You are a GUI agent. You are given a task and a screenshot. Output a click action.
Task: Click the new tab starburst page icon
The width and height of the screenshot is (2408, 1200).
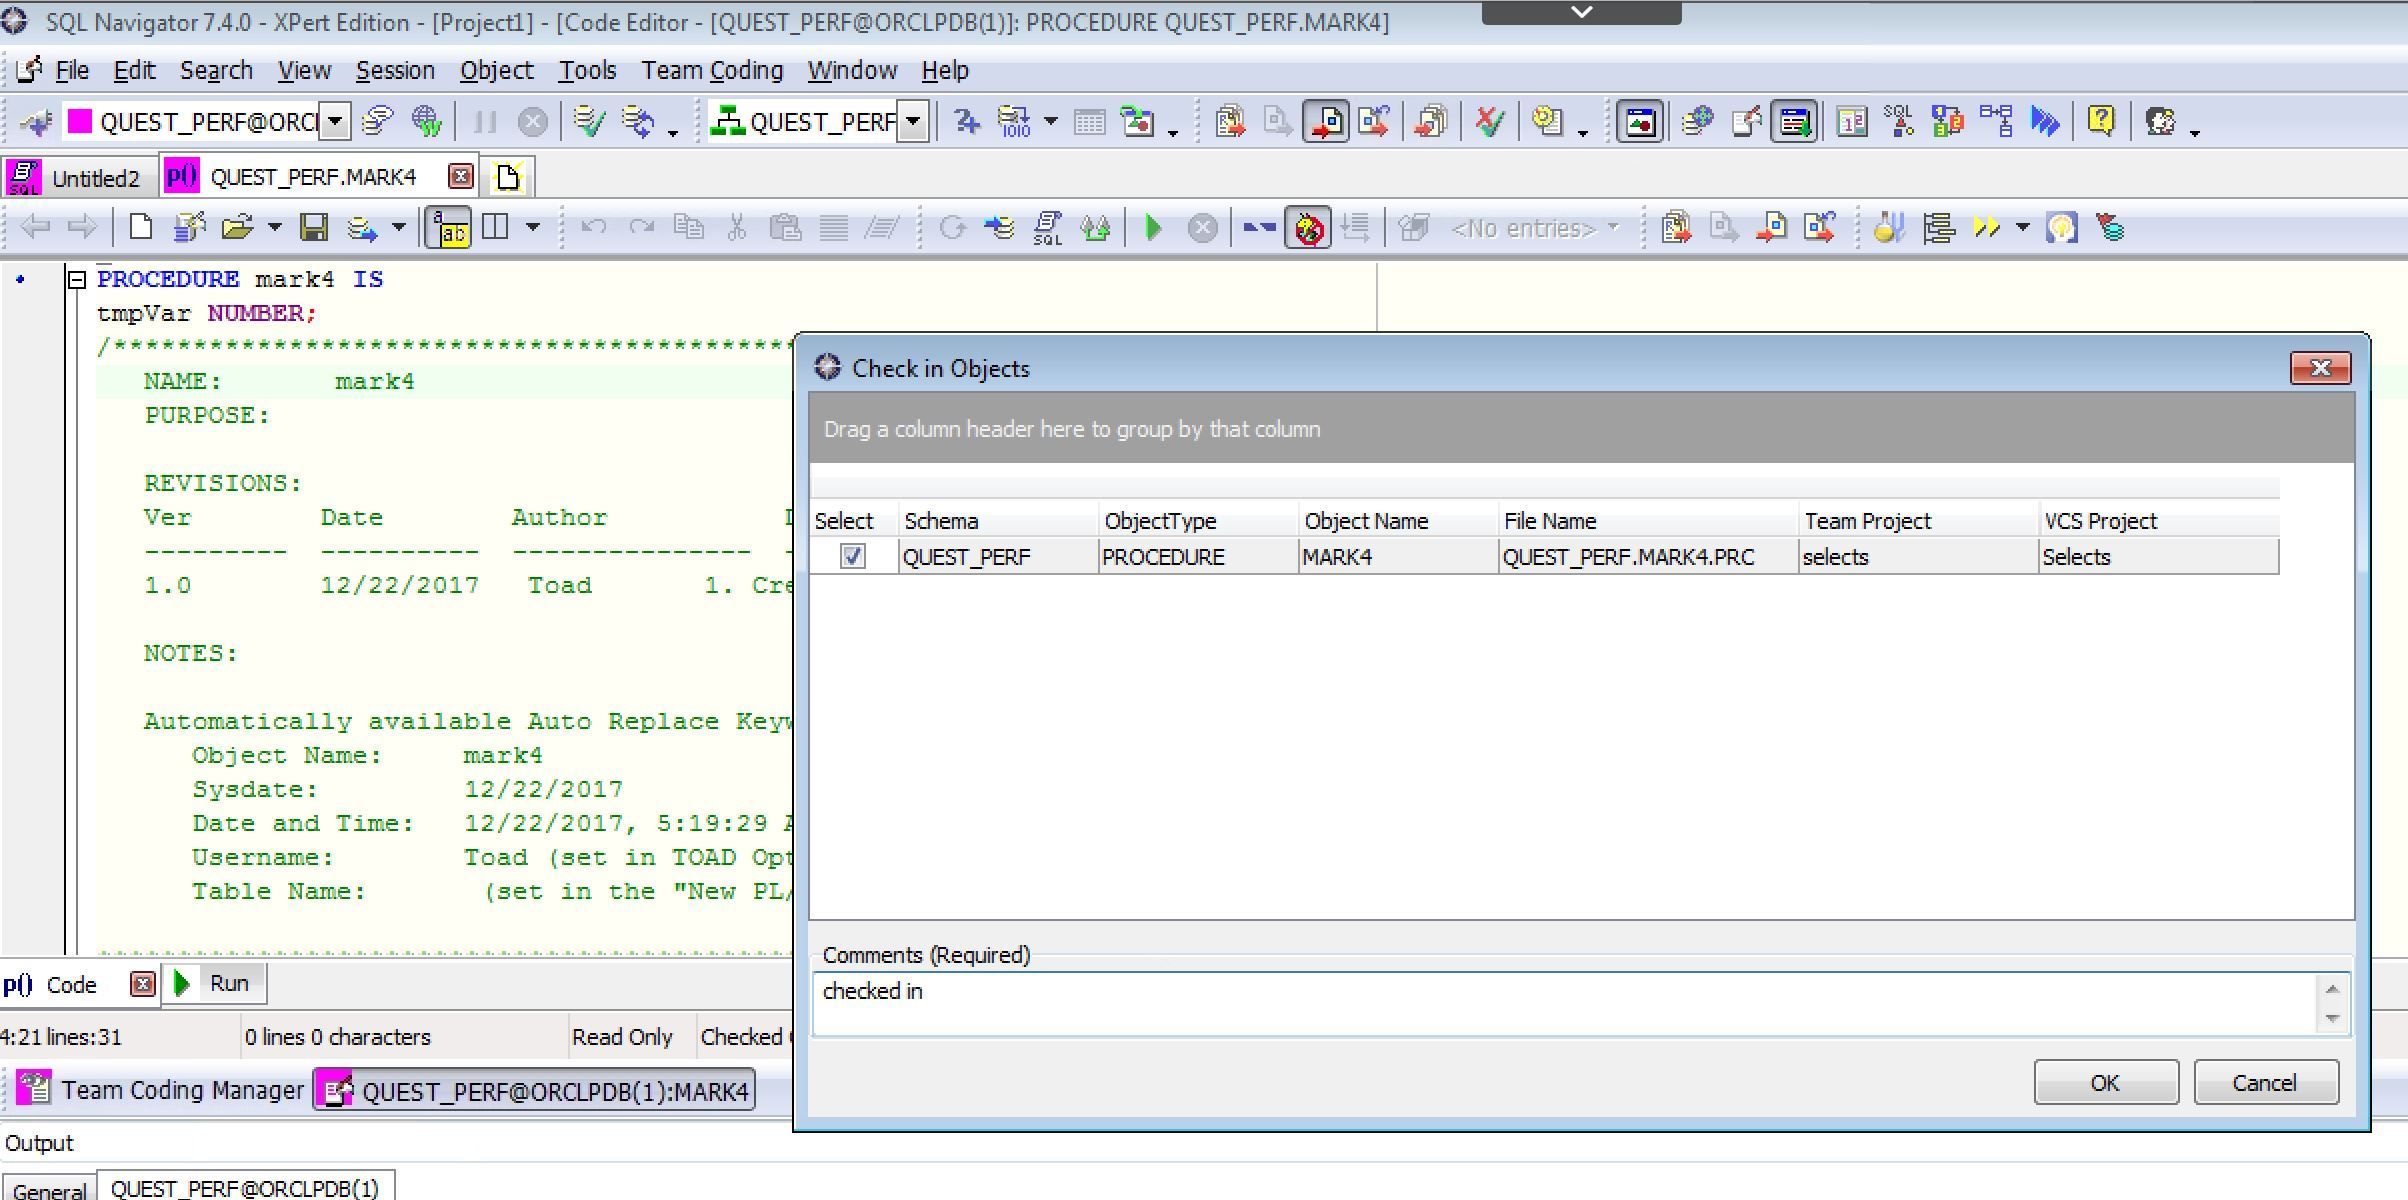coord(507,177)
